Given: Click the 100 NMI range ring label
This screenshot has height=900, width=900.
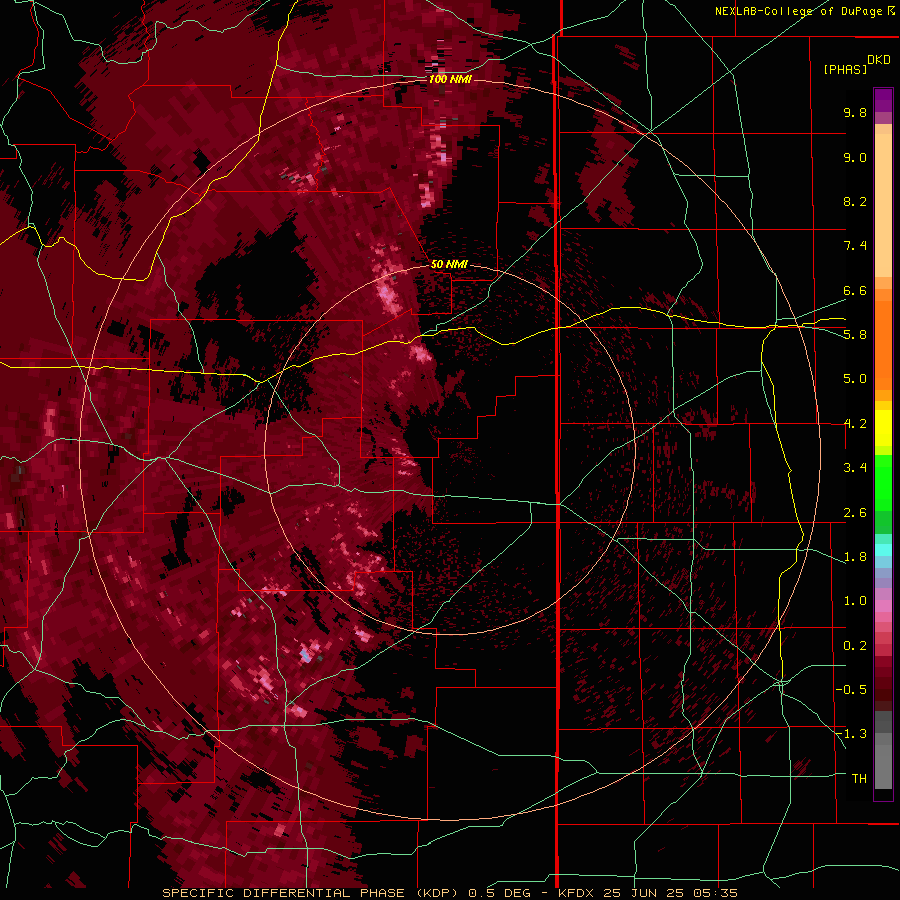Looking at the screenshot, I should click(x=450, y=79).
